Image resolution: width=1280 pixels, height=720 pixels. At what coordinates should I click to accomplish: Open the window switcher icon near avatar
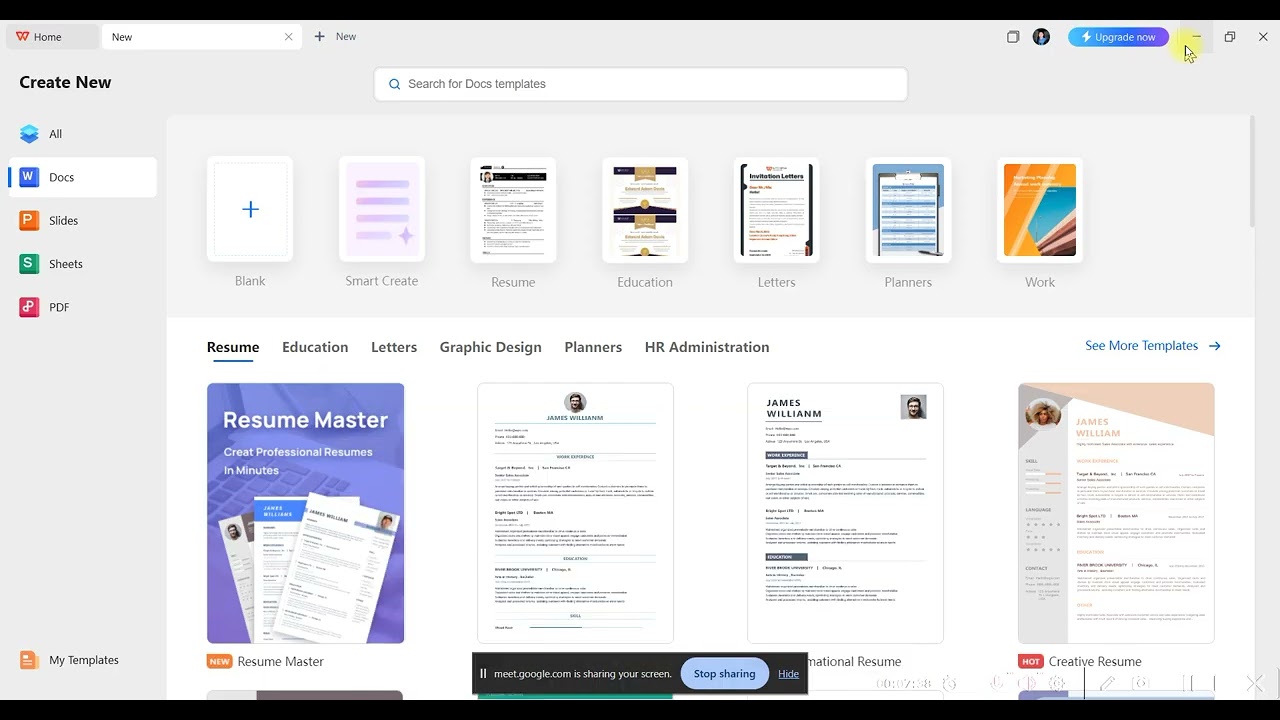1013,37
